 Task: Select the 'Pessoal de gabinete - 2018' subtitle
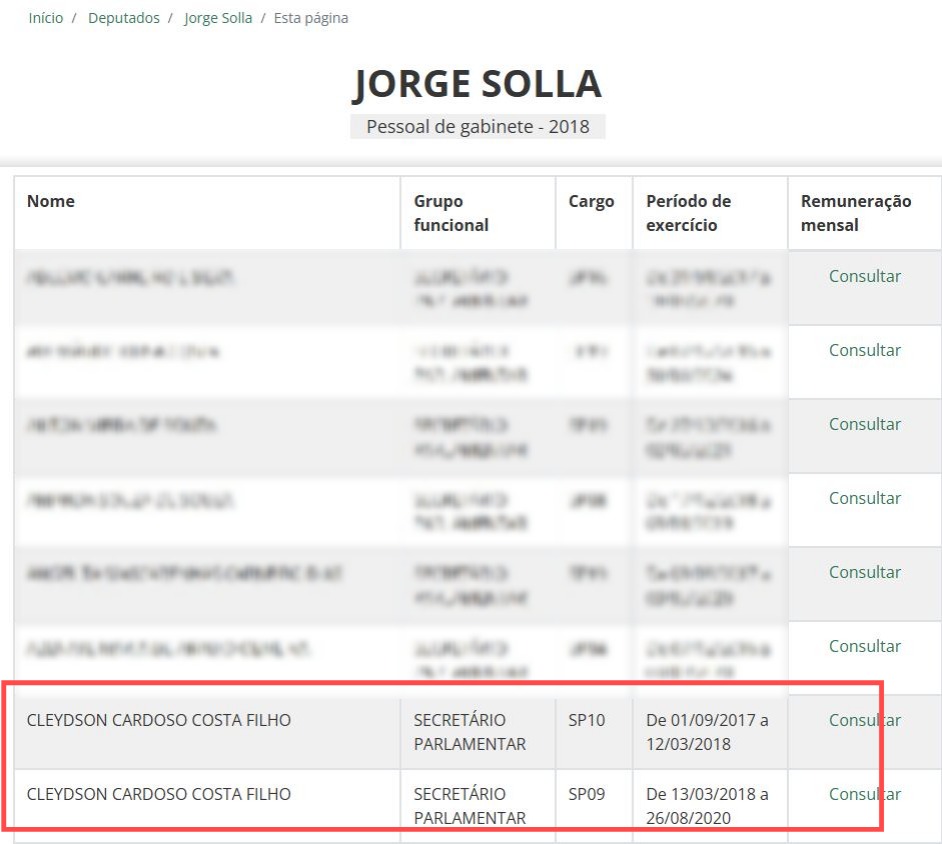coord(477,127)
